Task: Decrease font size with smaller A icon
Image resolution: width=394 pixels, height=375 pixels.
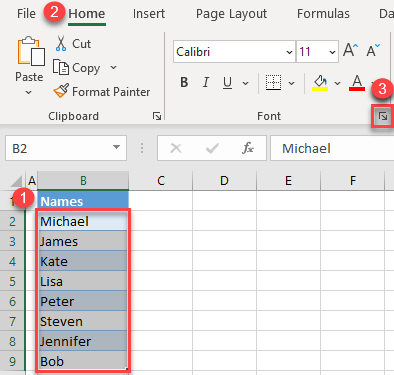Action: point(373,51)
